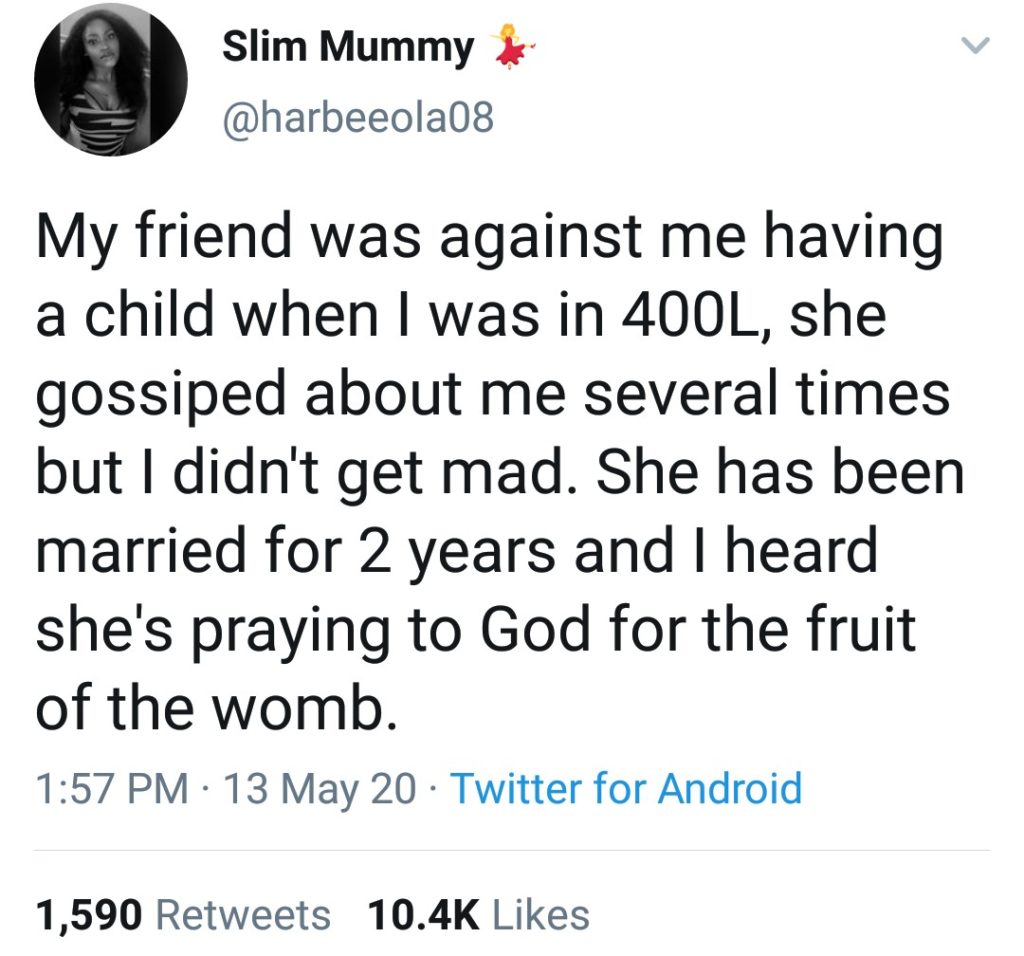Click the "1,590" retweet count number

pyautogui.click(x=91, y=913)
